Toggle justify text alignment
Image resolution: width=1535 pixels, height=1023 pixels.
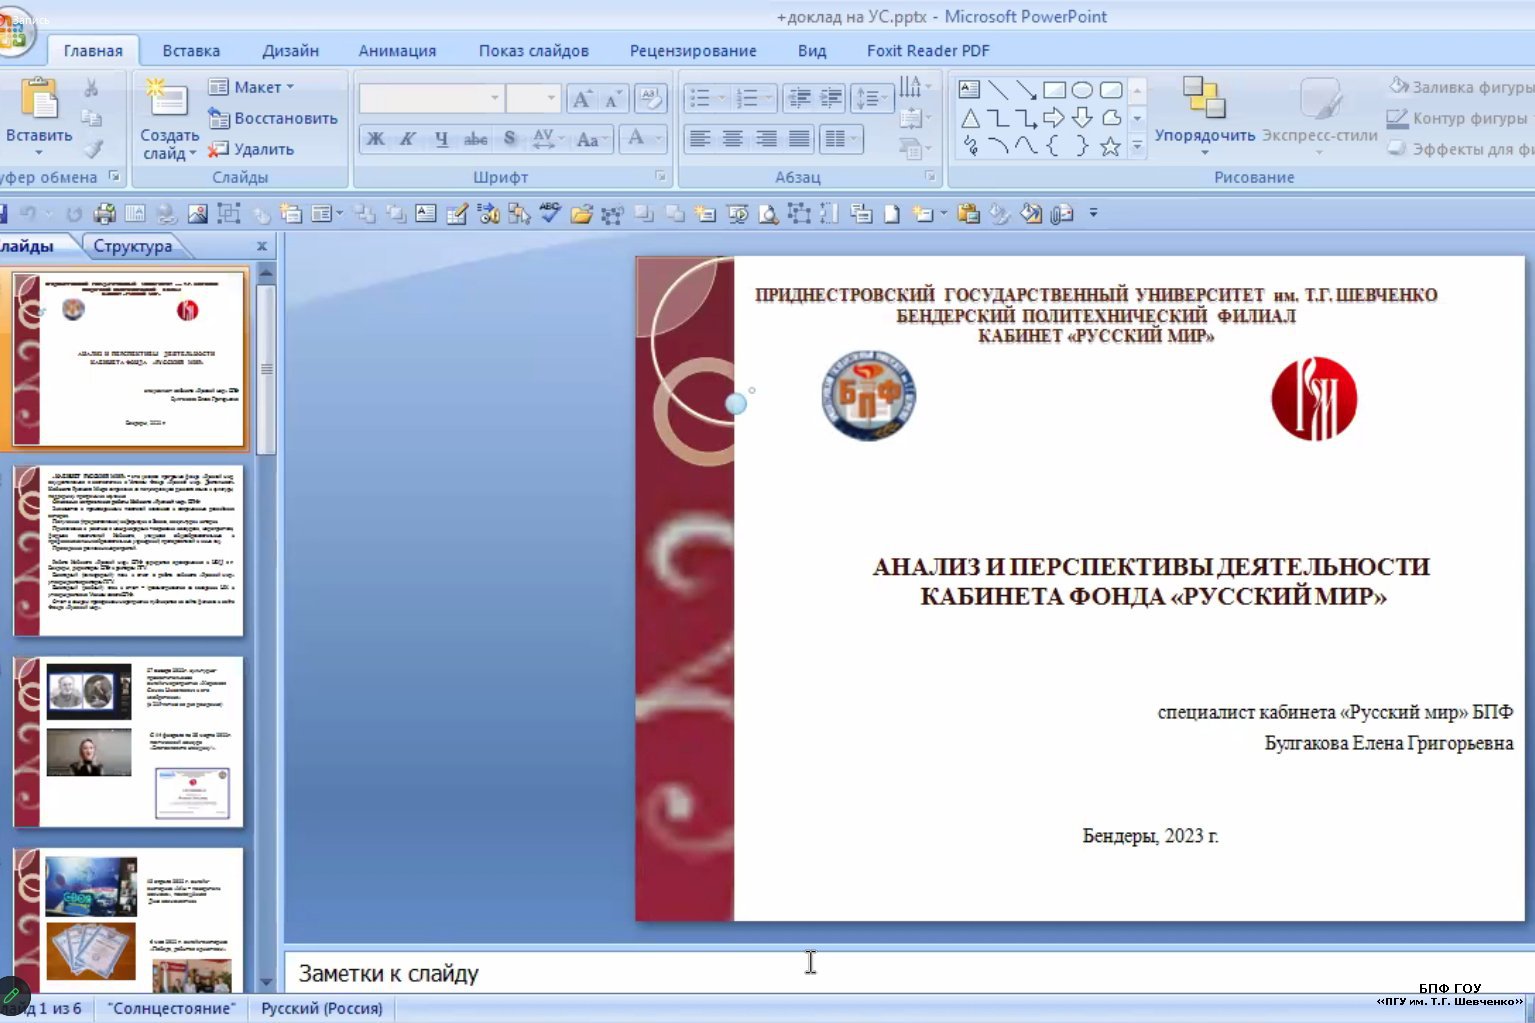[799, 139]
